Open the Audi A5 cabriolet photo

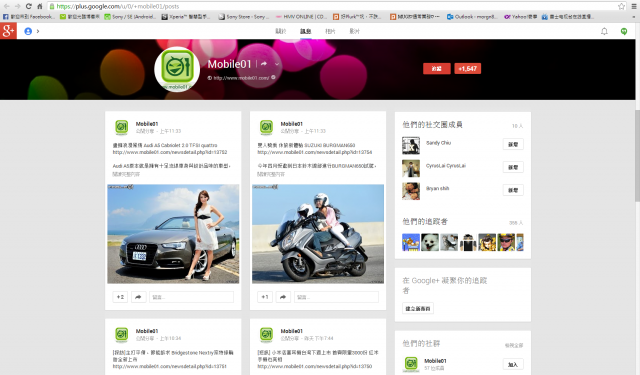[x=173, y=234]
